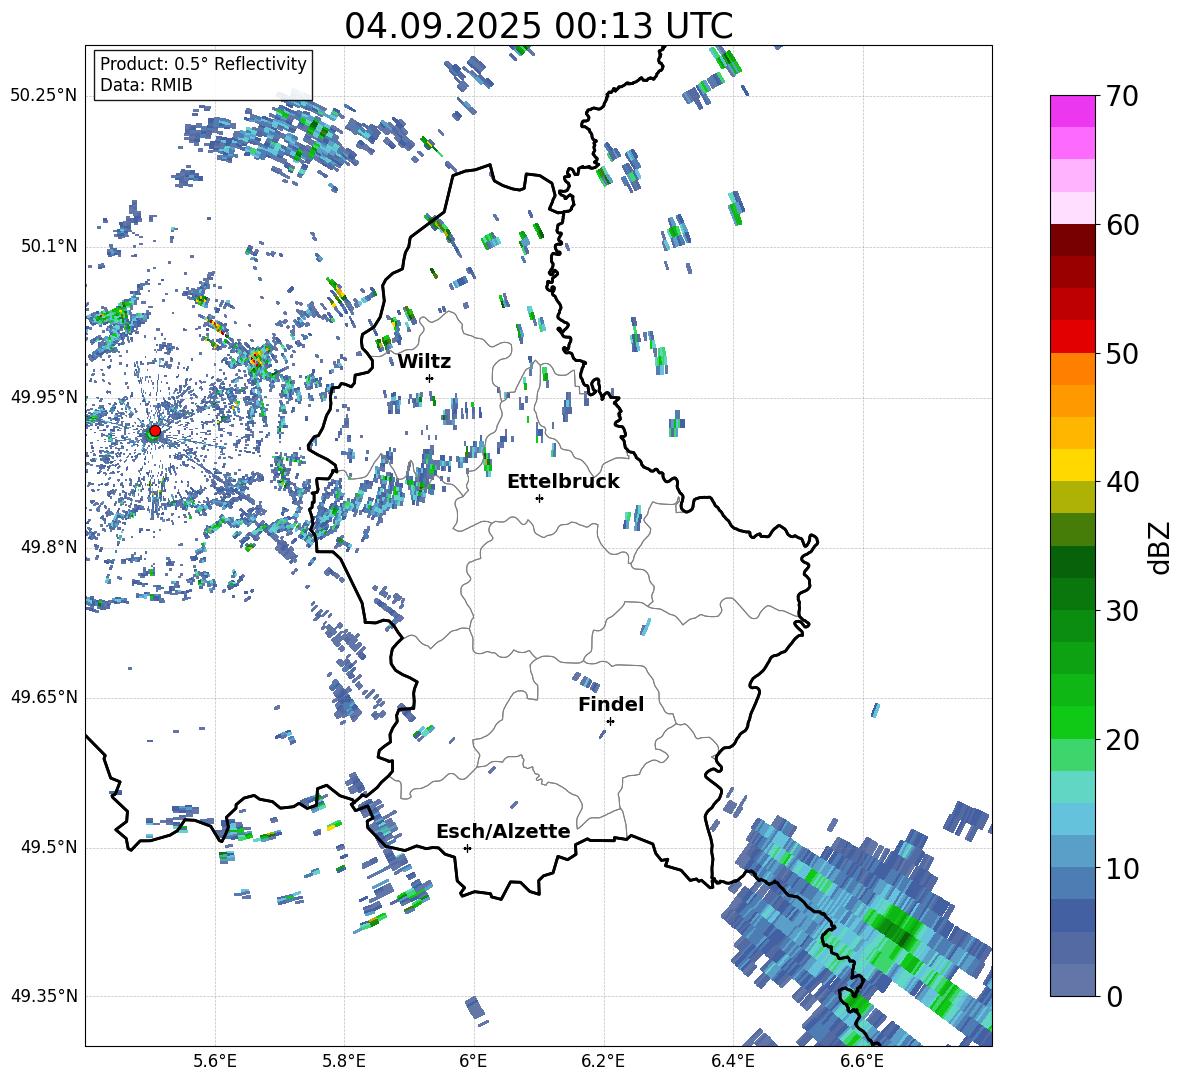
Task: Click the 60 value on colorbar
Action: tap(1122, 225)
